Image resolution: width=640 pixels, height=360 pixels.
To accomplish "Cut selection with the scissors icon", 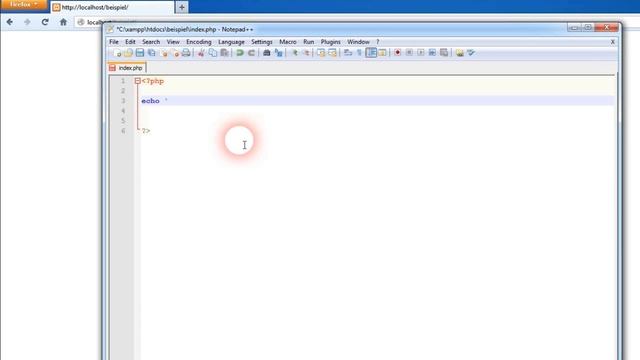I will click(x=201, y=53).
